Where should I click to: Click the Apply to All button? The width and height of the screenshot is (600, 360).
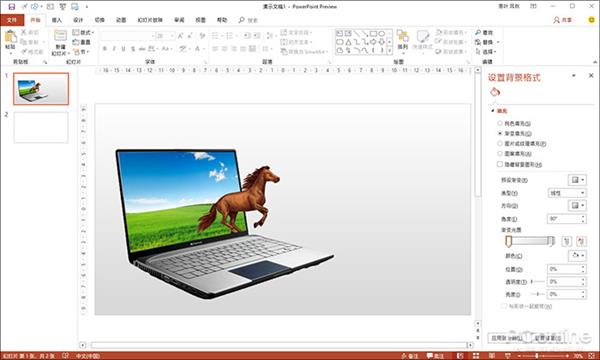pyautogui.click(x=507, y=338)
